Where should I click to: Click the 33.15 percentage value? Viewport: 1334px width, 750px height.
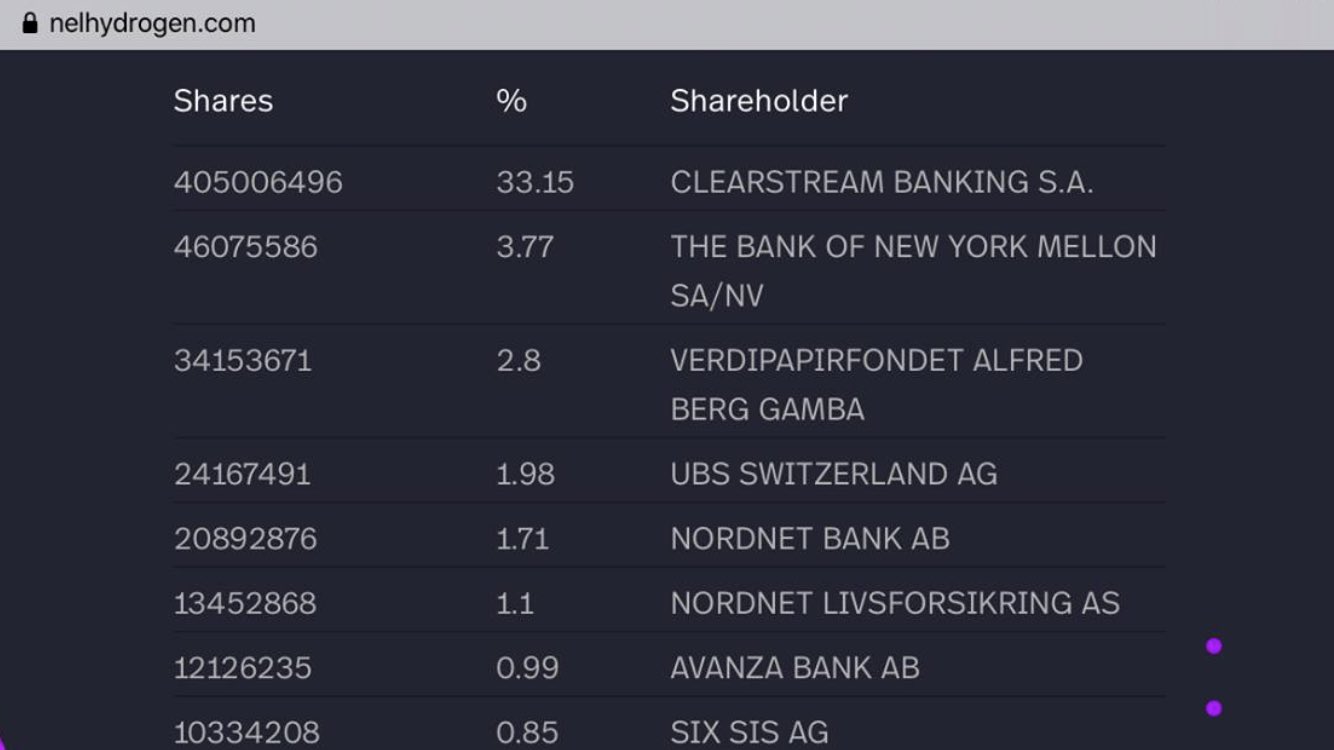[x=535, y=182]
